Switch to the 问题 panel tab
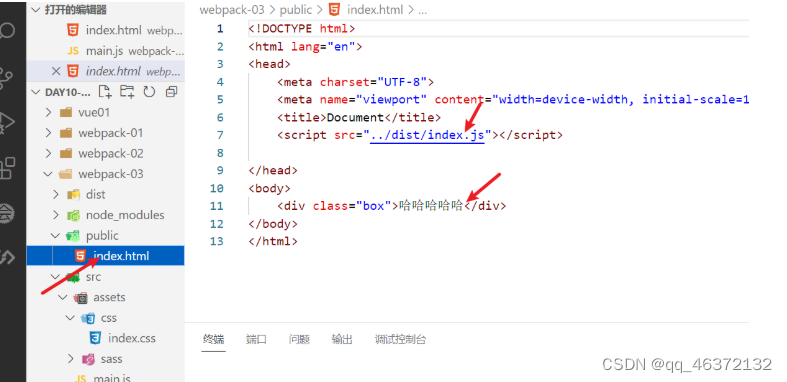This screenshot has height=382, width=787. click(299, 339)
